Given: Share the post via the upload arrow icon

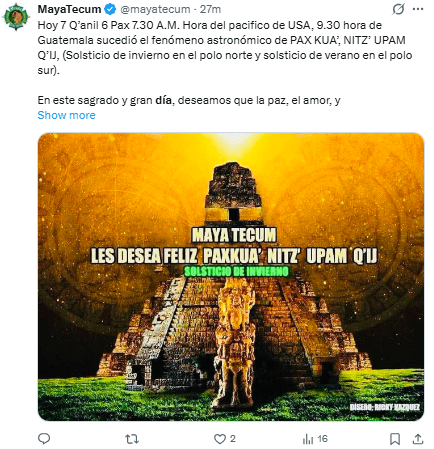Looking at the screenshot, I should click(x=418, y=439).
